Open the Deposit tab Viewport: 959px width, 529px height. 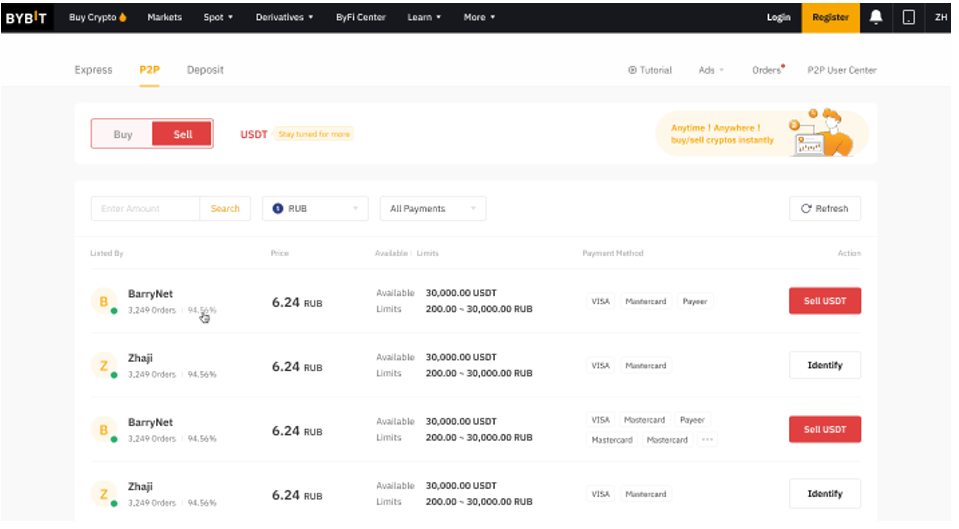tap(205, 70)
